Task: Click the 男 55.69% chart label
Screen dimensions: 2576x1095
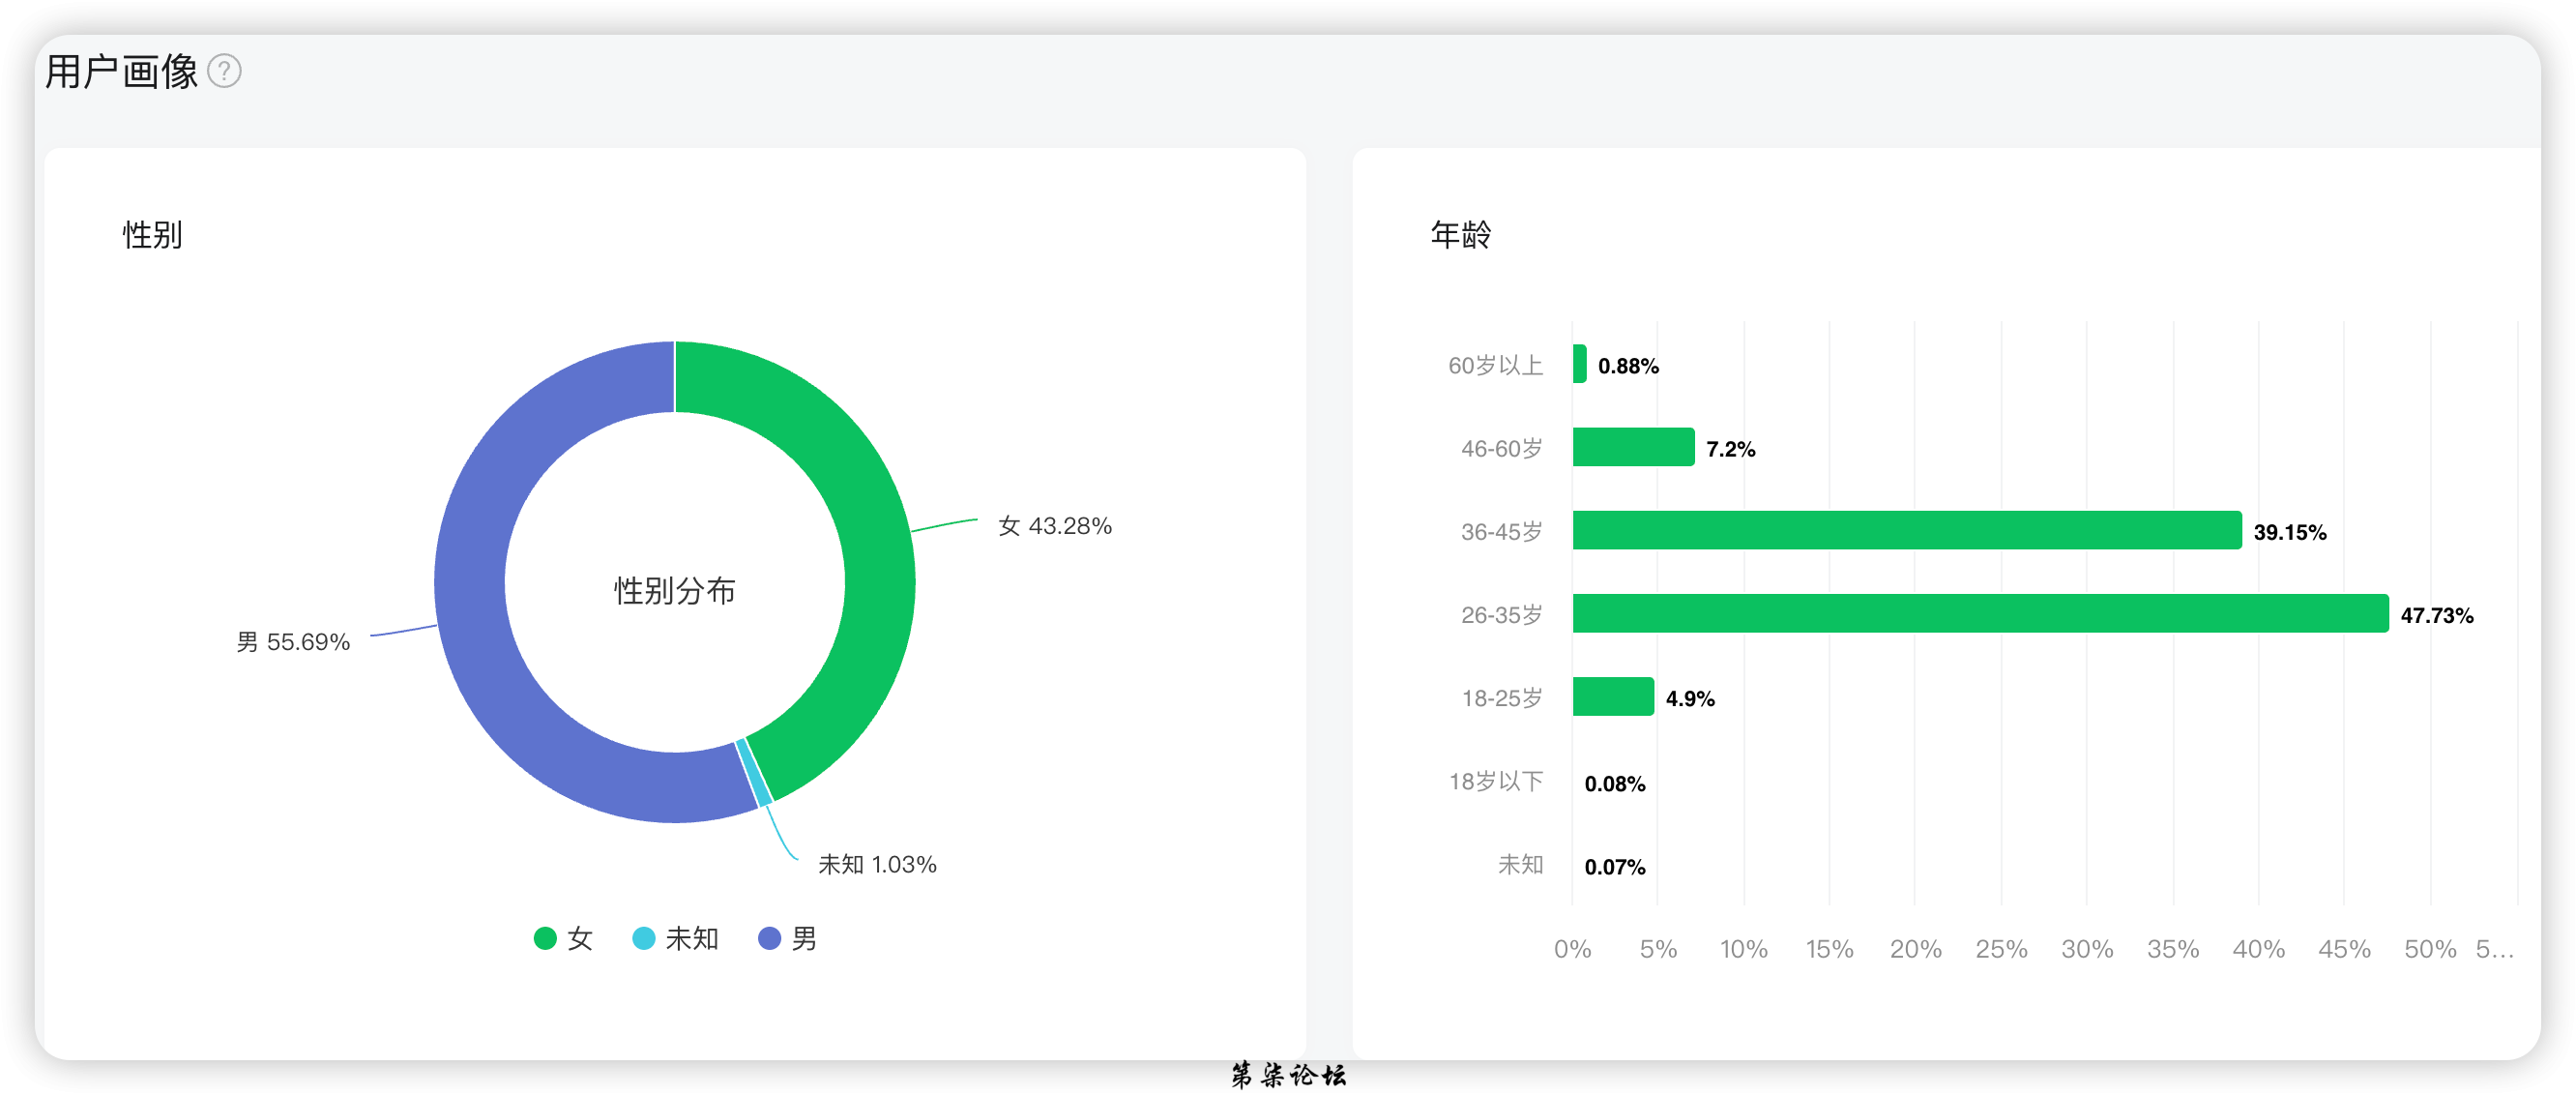Action: [x=293, y=642]
